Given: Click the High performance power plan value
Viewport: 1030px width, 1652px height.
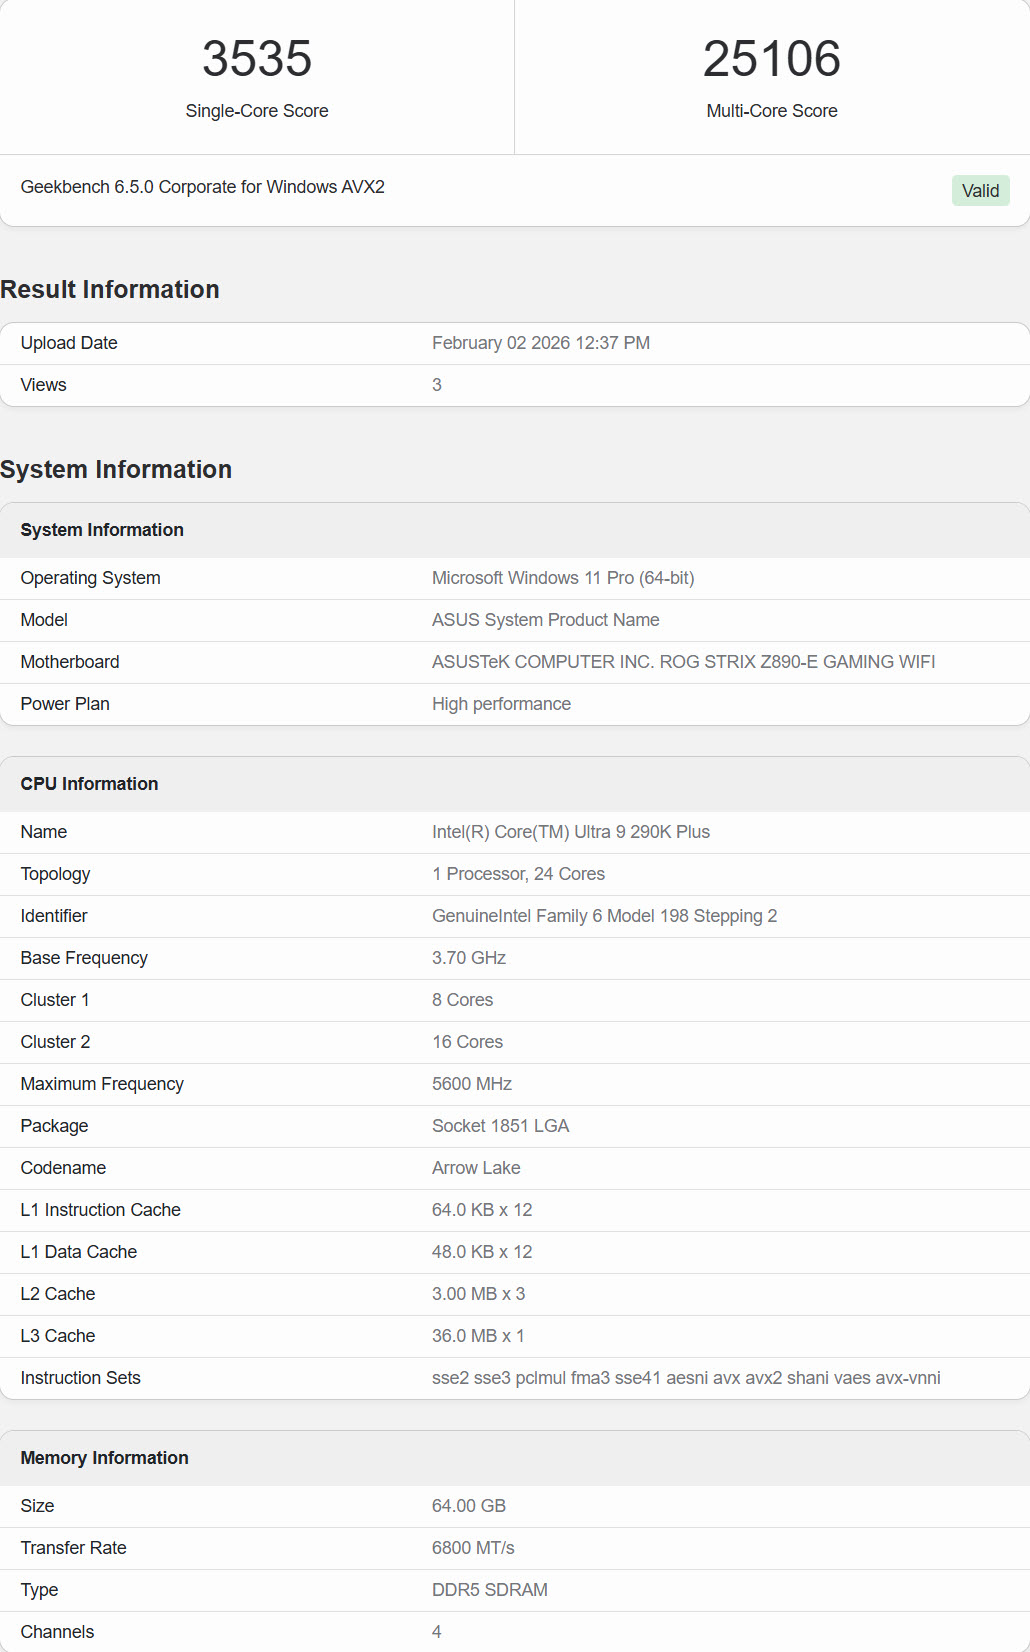Looking at the screenshot, I should (501, 704).
